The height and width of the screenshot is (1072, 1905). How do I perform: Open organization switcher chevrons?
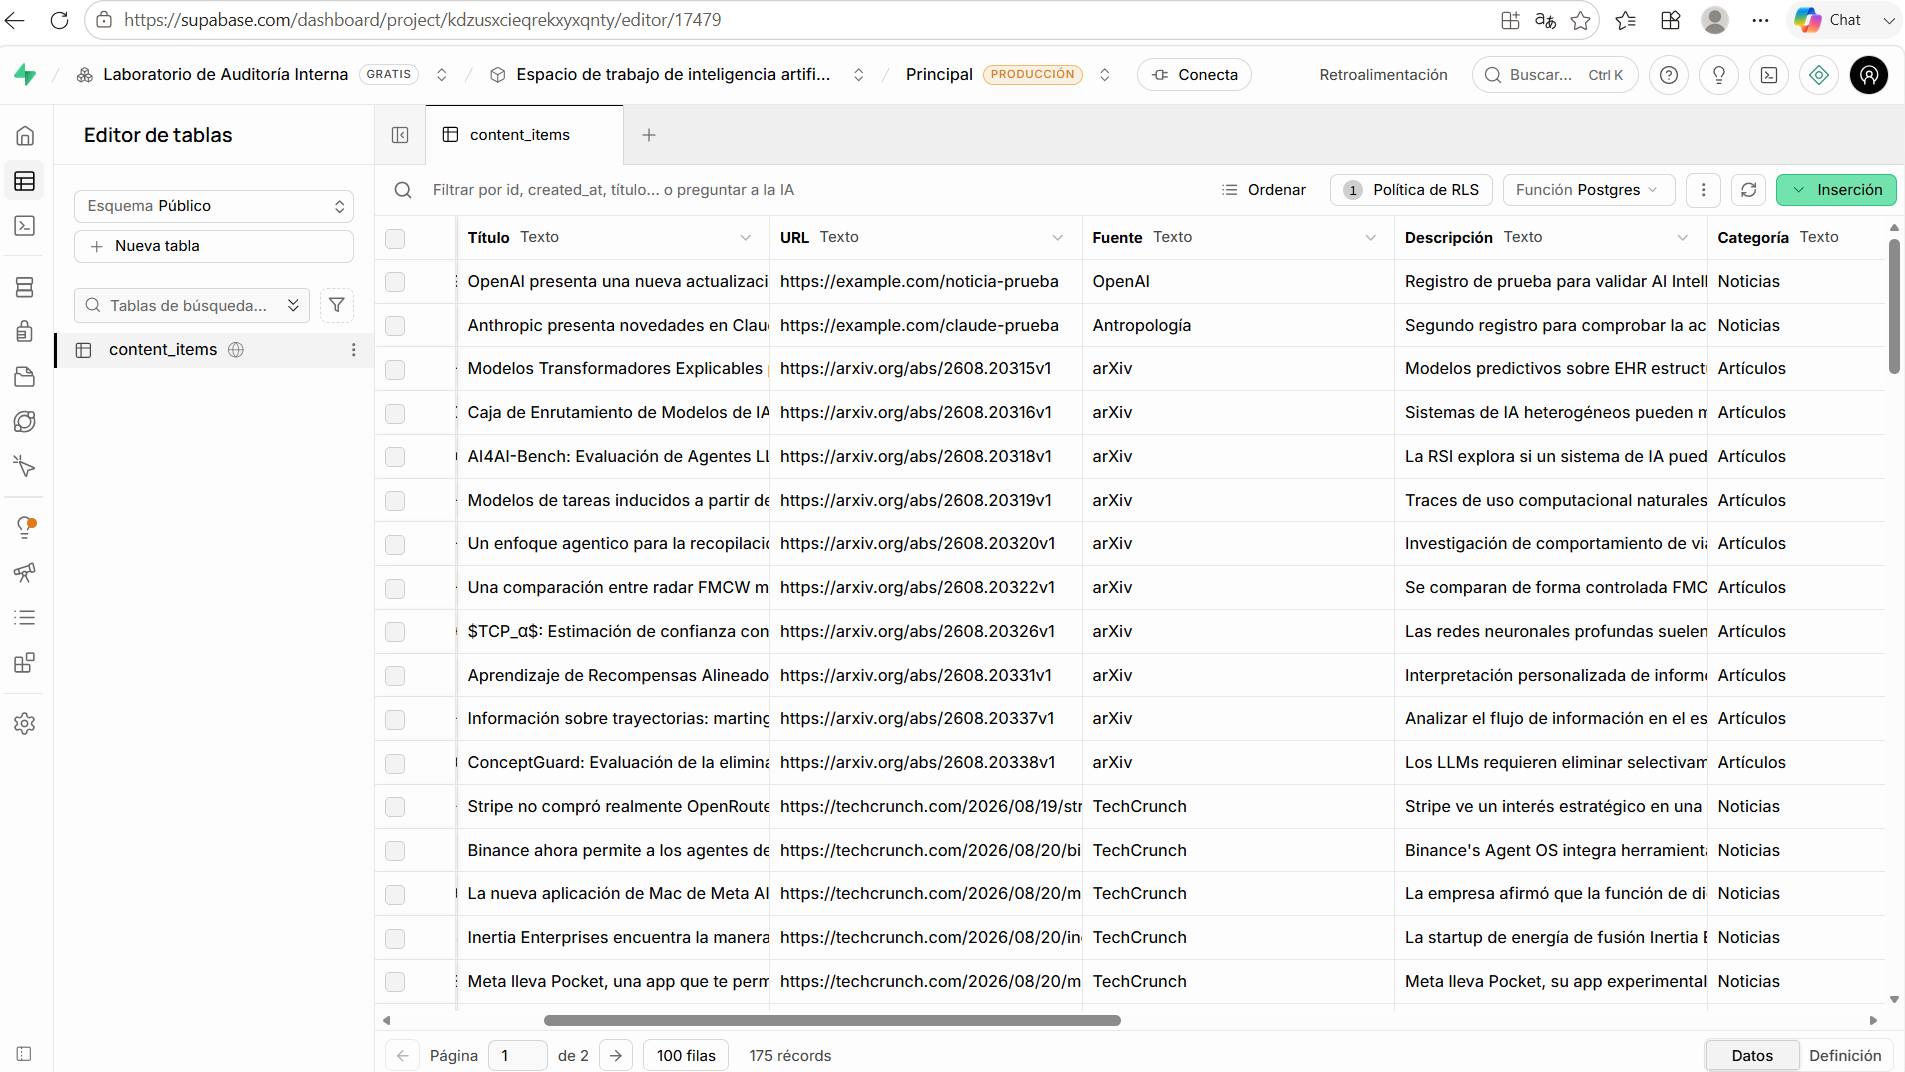[x=442, y=75]
